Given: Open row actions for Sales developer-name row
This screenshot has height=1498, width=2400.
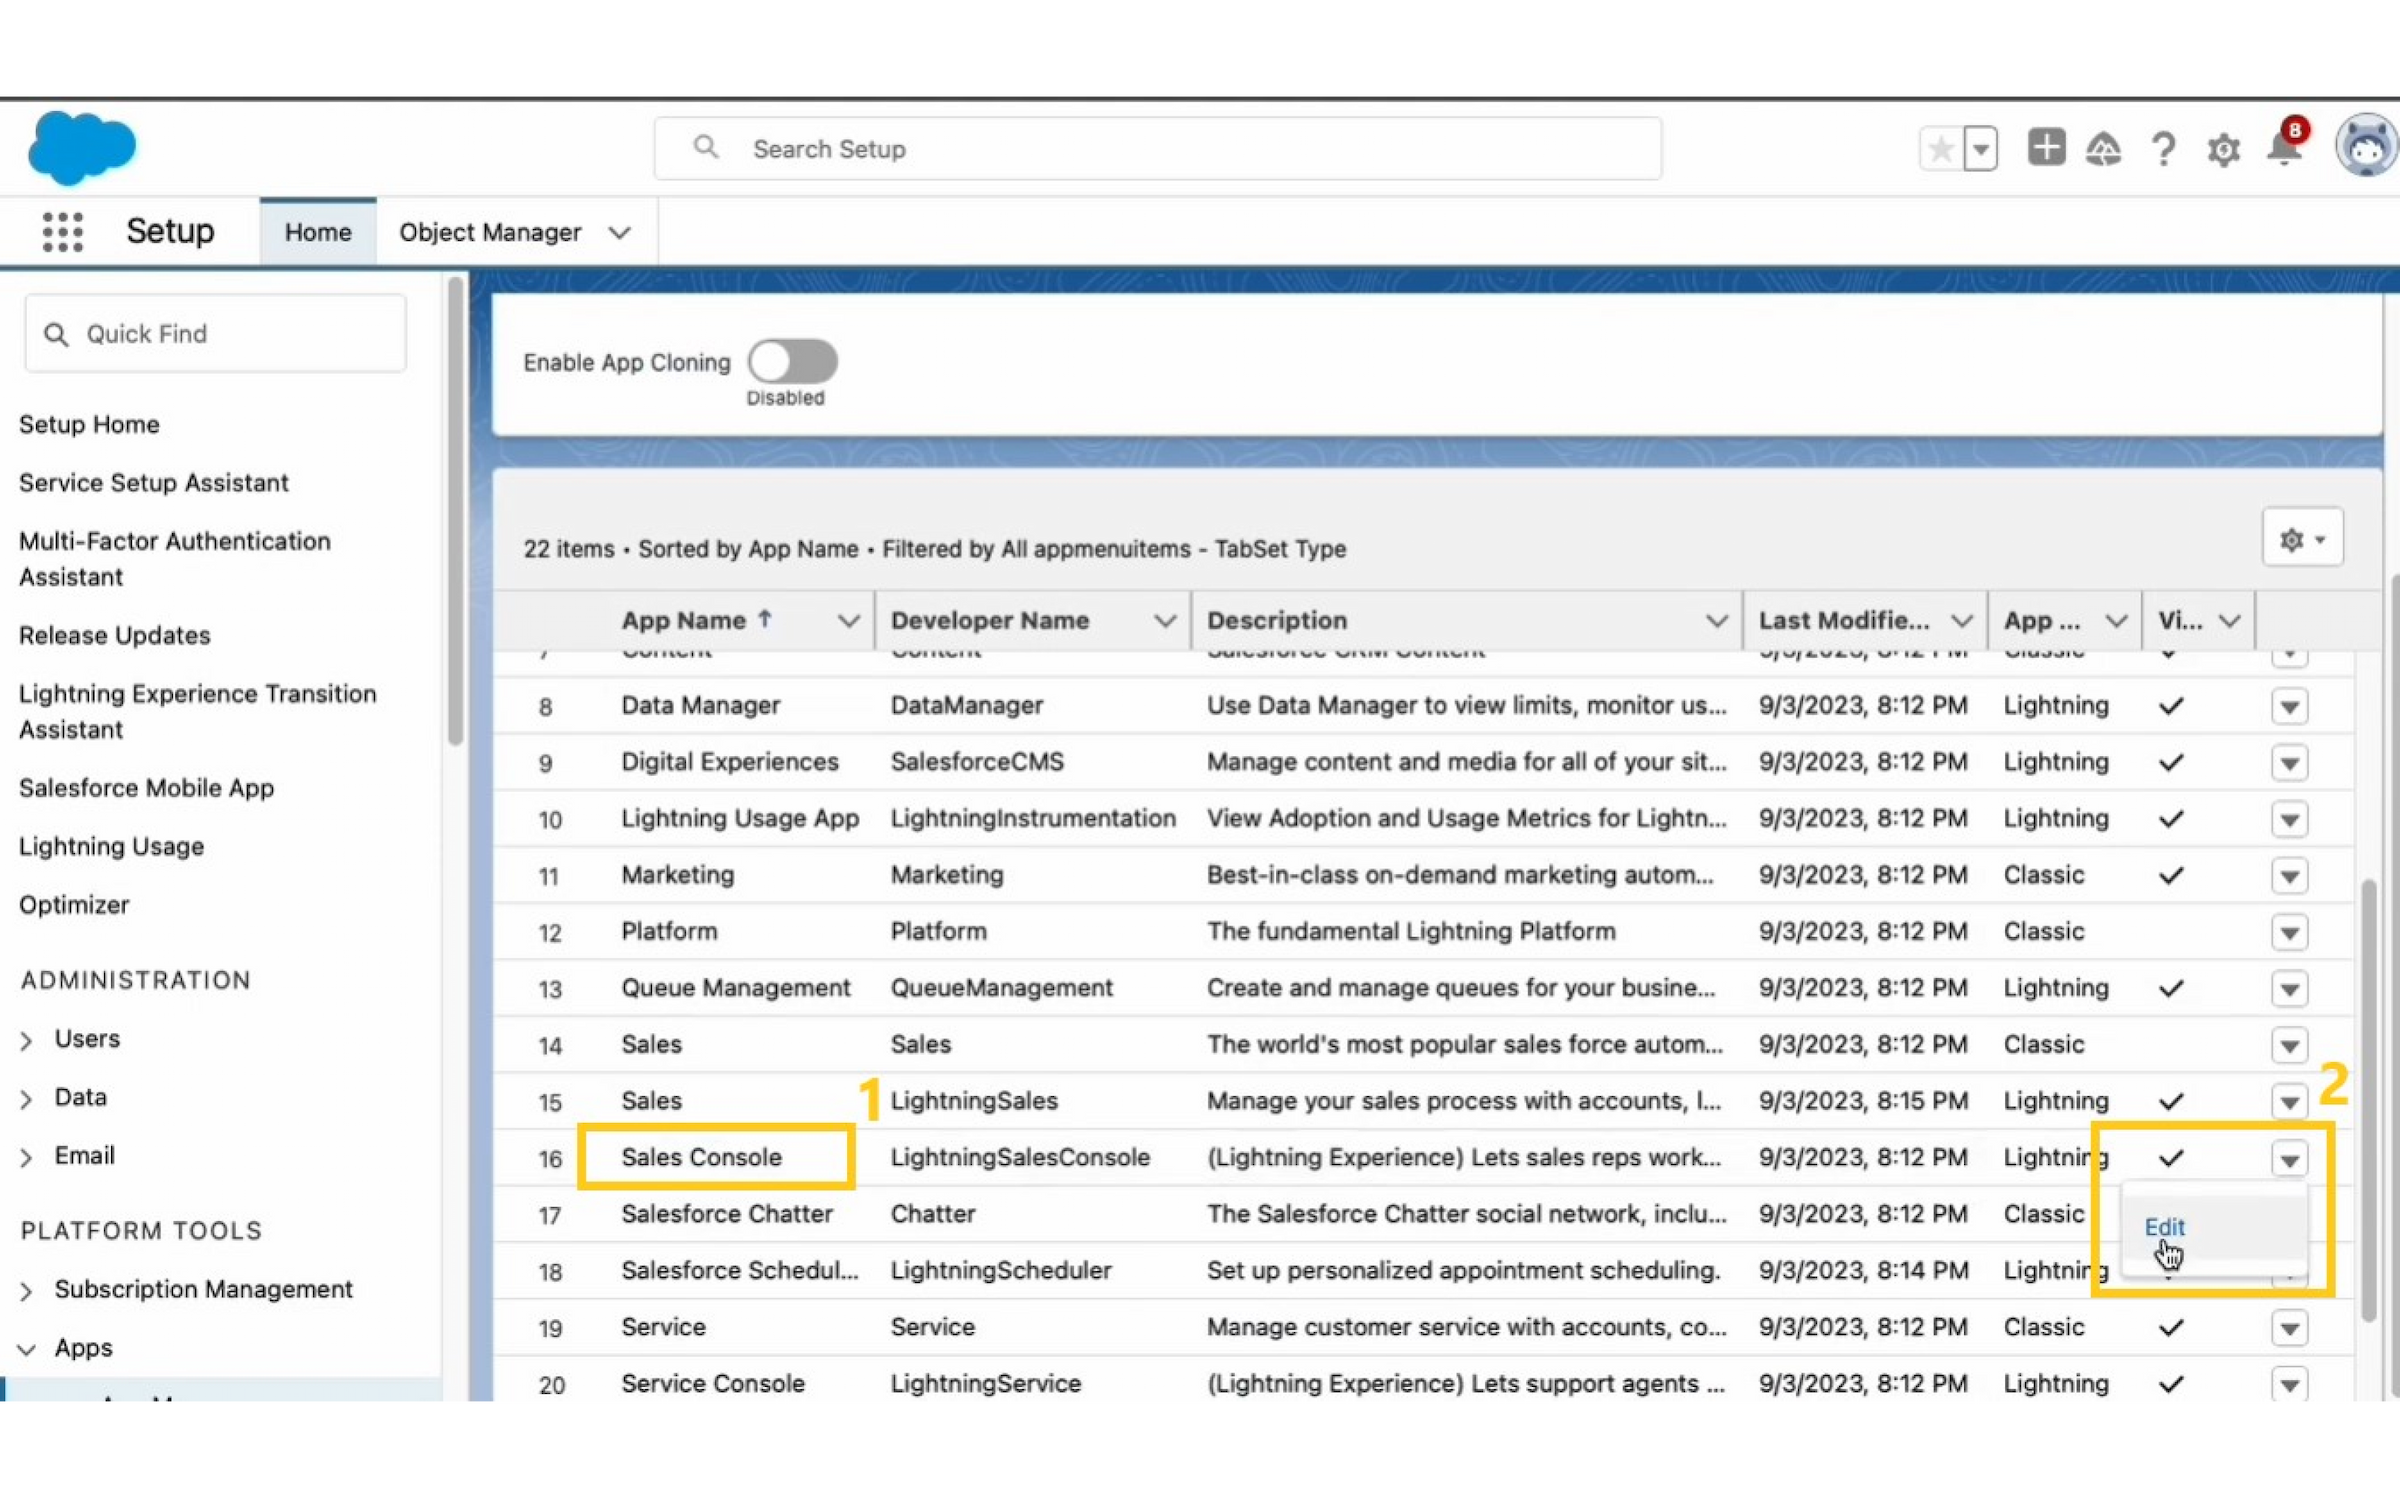Looking at the screenshot, I should pos(2289,1046).
